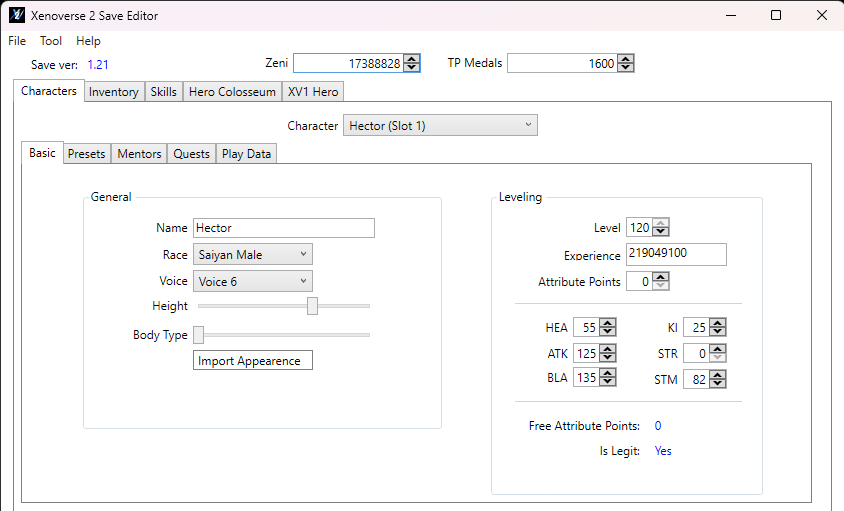Expand the Race dropdown showing Saiyan Male
This screenshot has height=511, width=844.
(x=252, y=255)
